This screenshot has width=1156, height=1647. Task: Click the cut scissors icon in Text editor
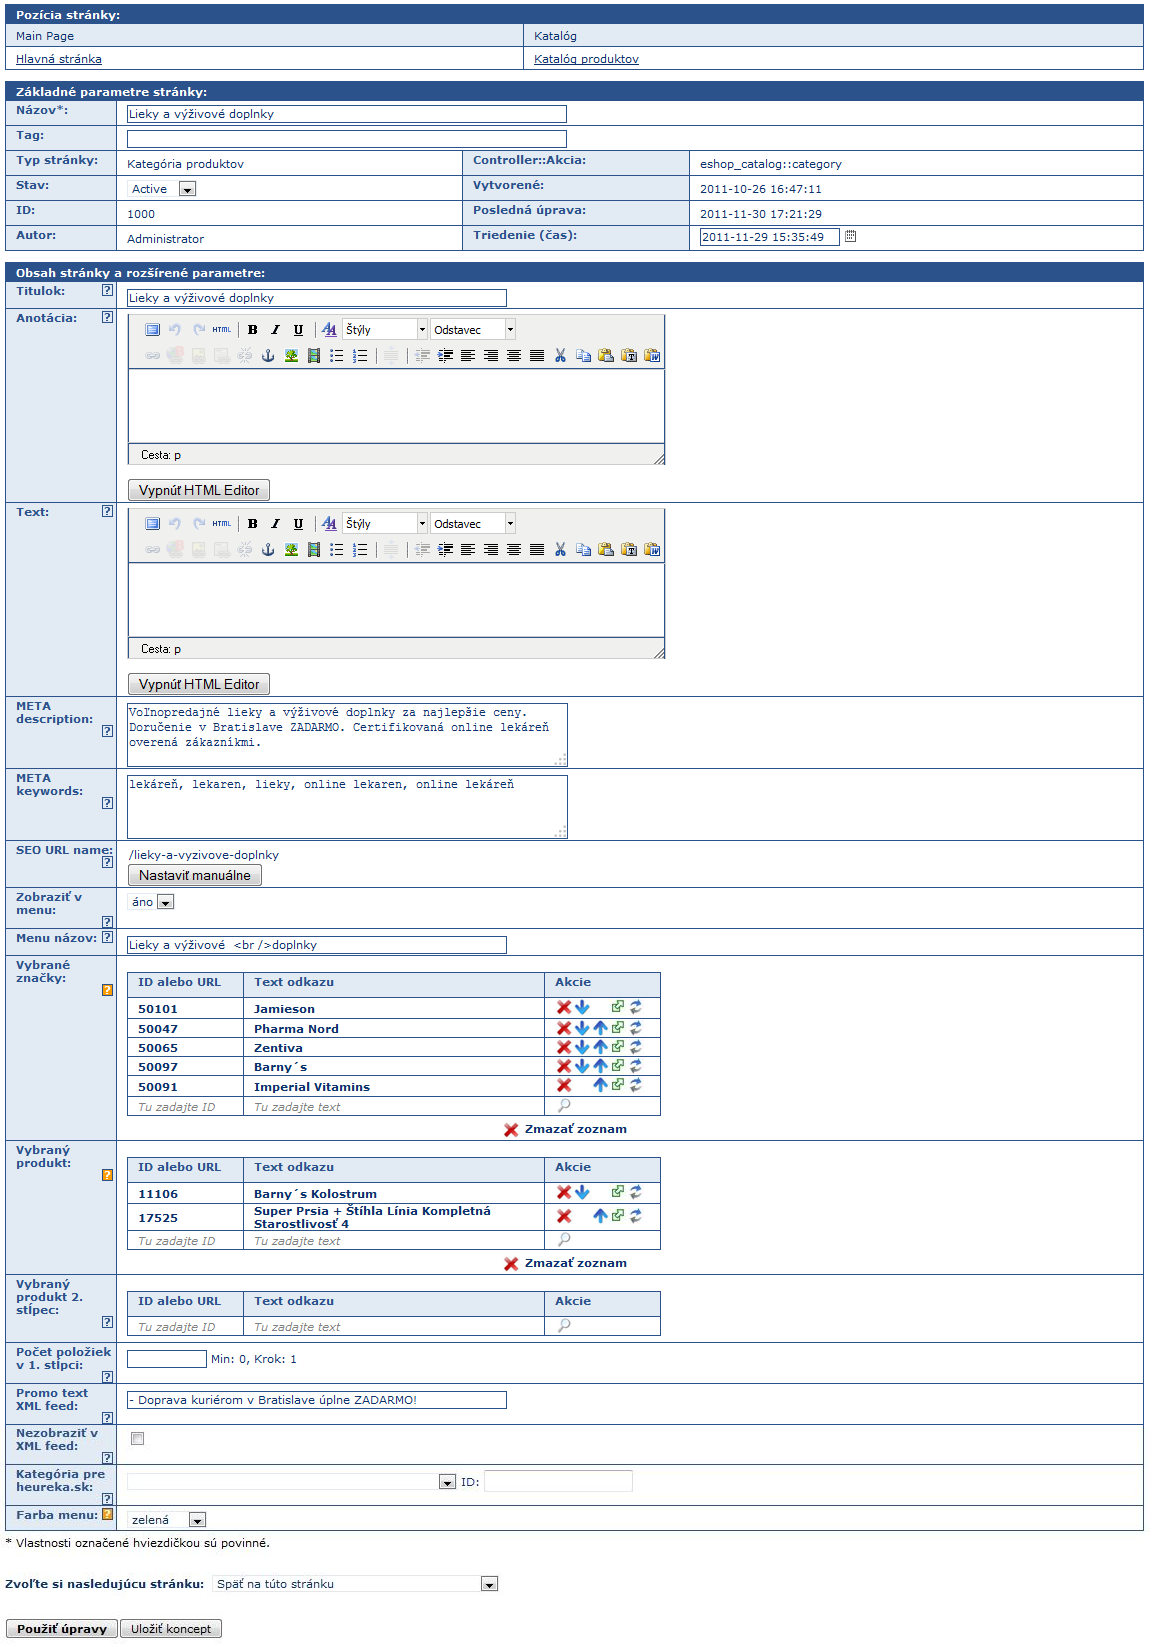pos(560,550)
